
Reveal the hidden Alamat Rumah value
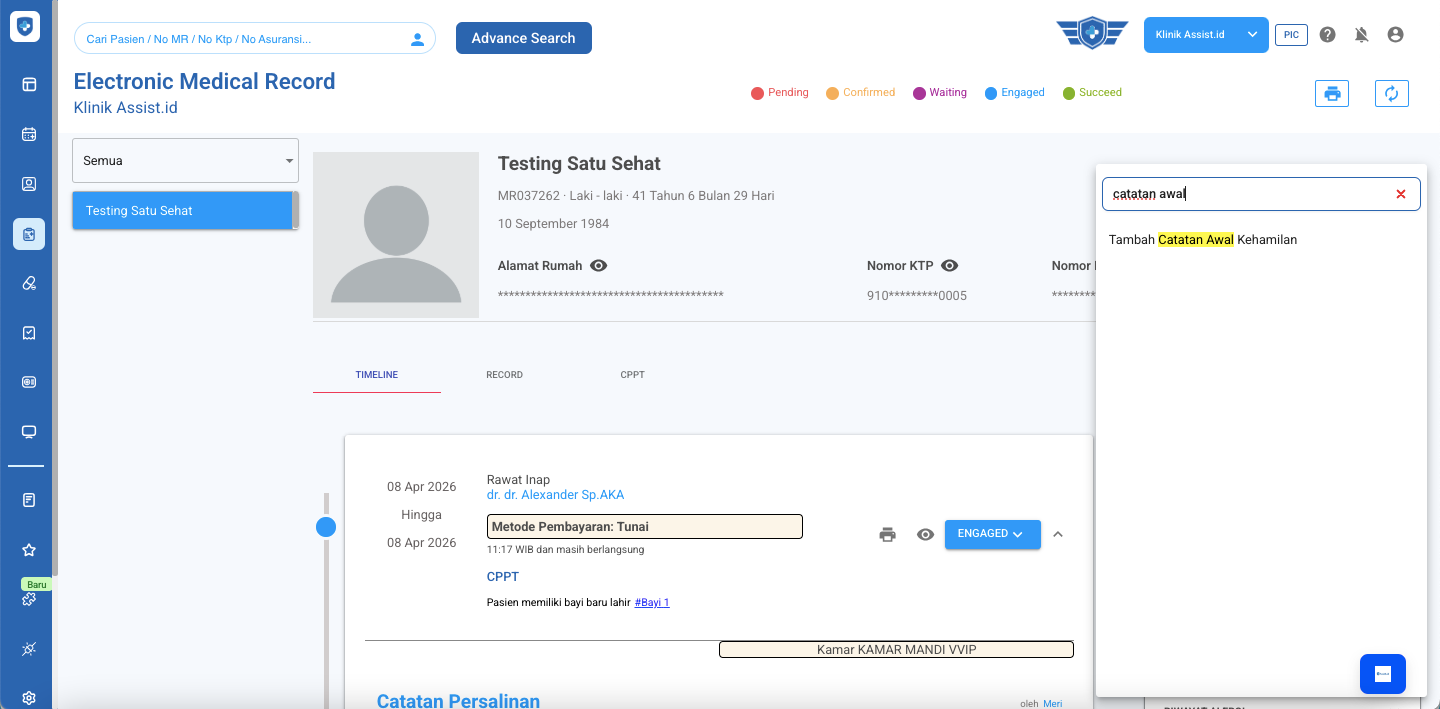pyautogui.click(x=599, y=266)
